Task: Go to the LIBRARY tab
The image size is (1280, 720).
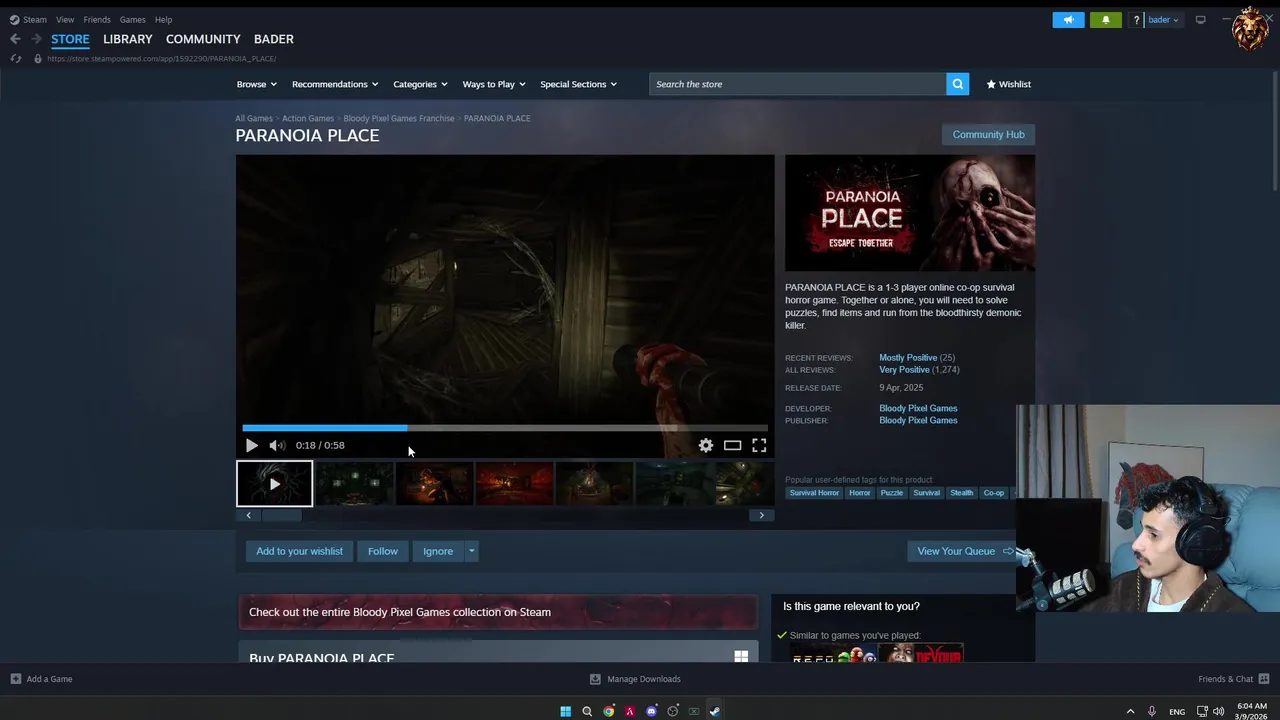Action: coord(128,39)
